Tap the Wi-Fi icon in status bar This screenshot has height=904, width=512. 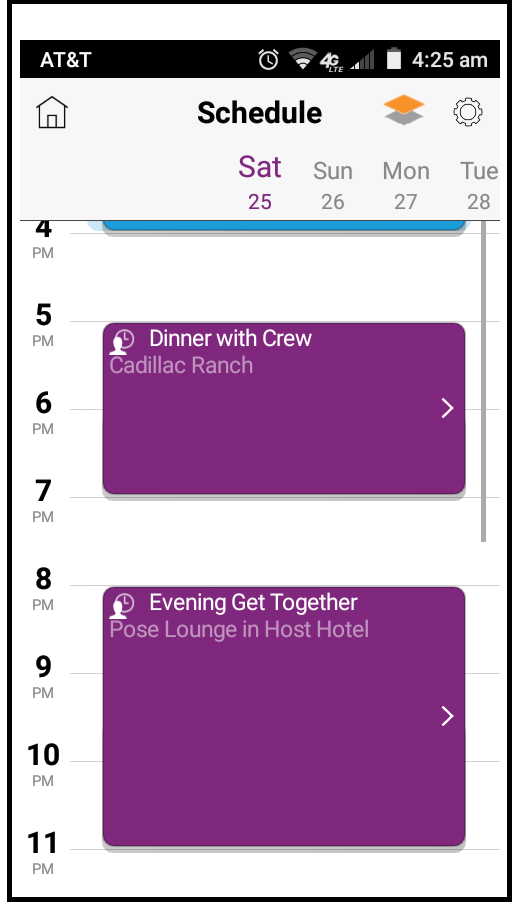(x=302, y=59)
